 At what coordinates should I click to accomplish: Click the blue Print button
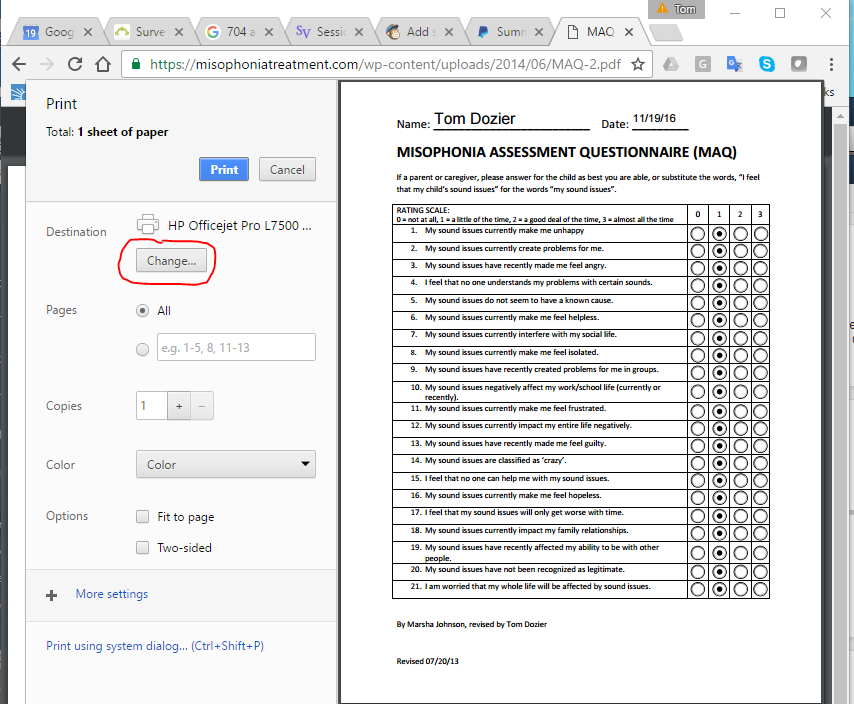[224, 169]
